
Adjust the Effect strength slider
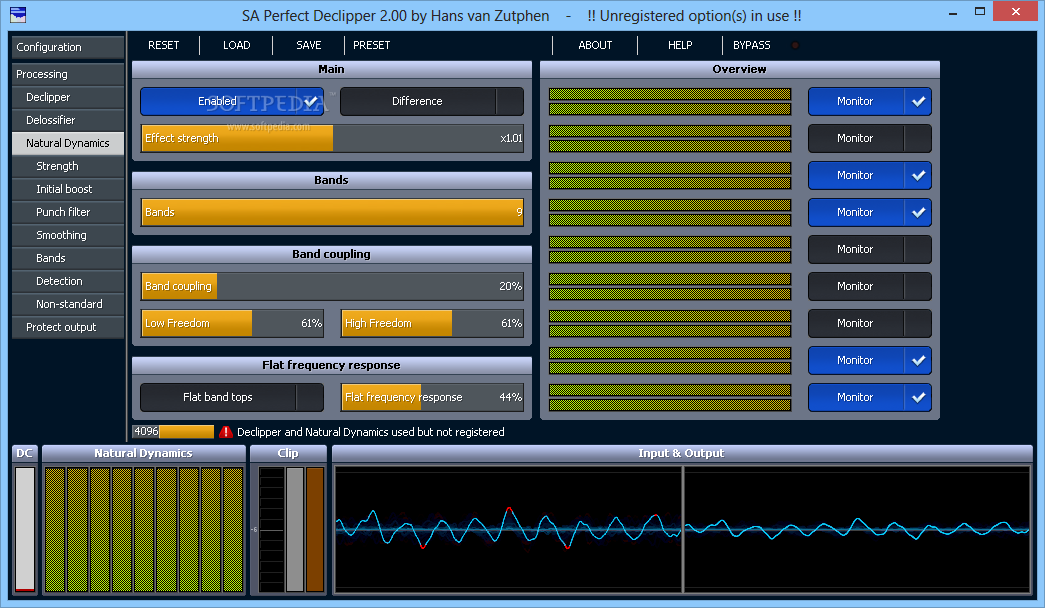pyautogui.click(x=332, y=138)
